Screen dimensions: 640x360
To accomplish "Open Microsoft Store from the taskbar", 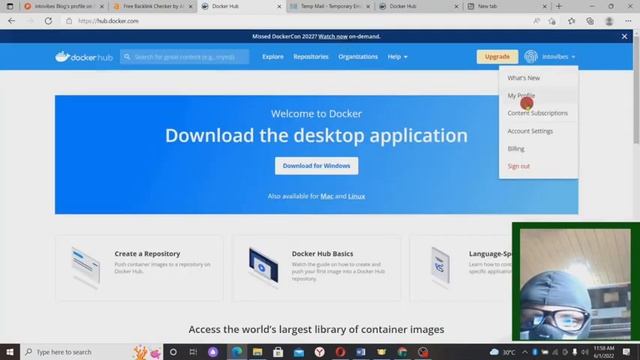I will coord(278,352).
